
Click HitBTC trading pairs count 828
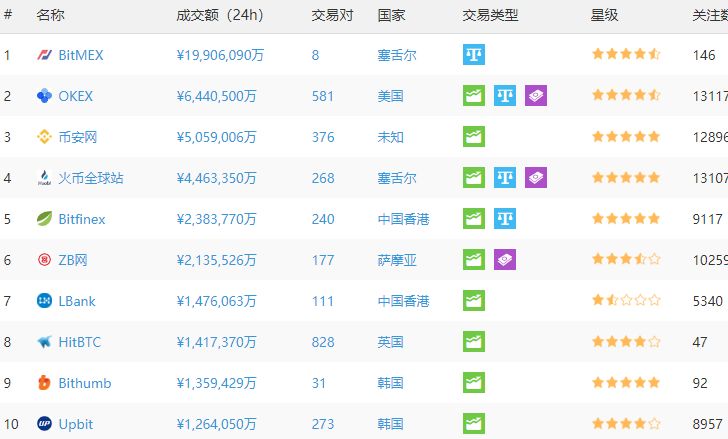point(323,342)
